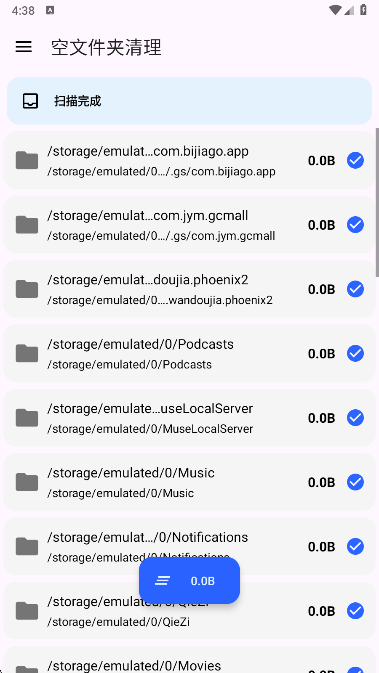
Task: Deselect the Podcasts folder checkmark
Action: point(355,353)
